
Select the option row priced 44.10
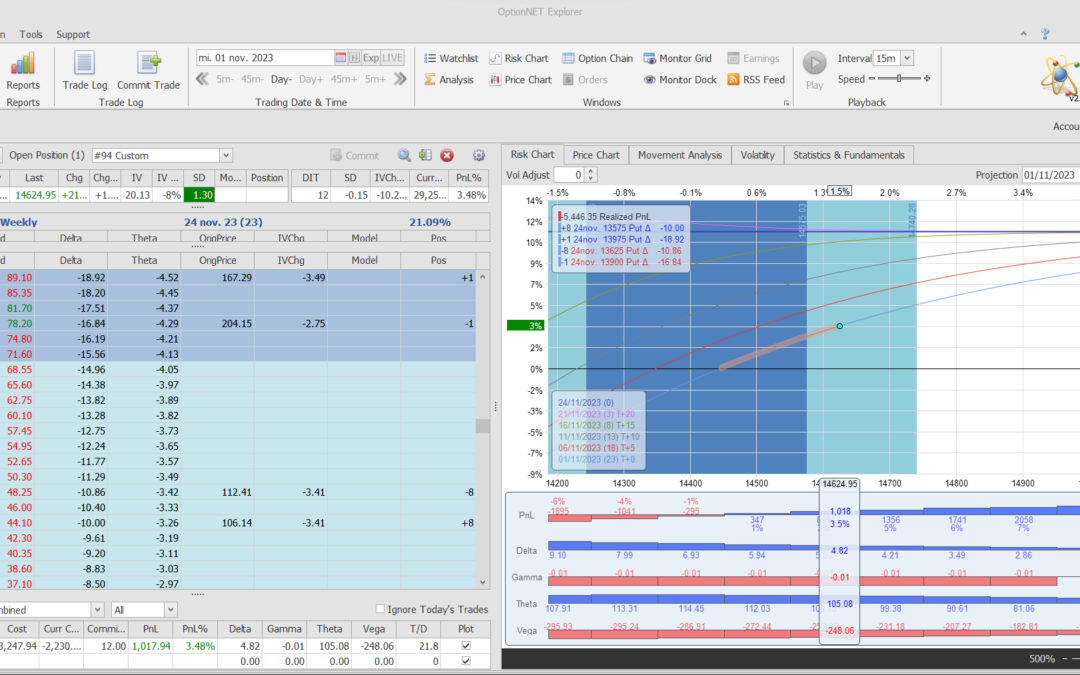[238, 523]
